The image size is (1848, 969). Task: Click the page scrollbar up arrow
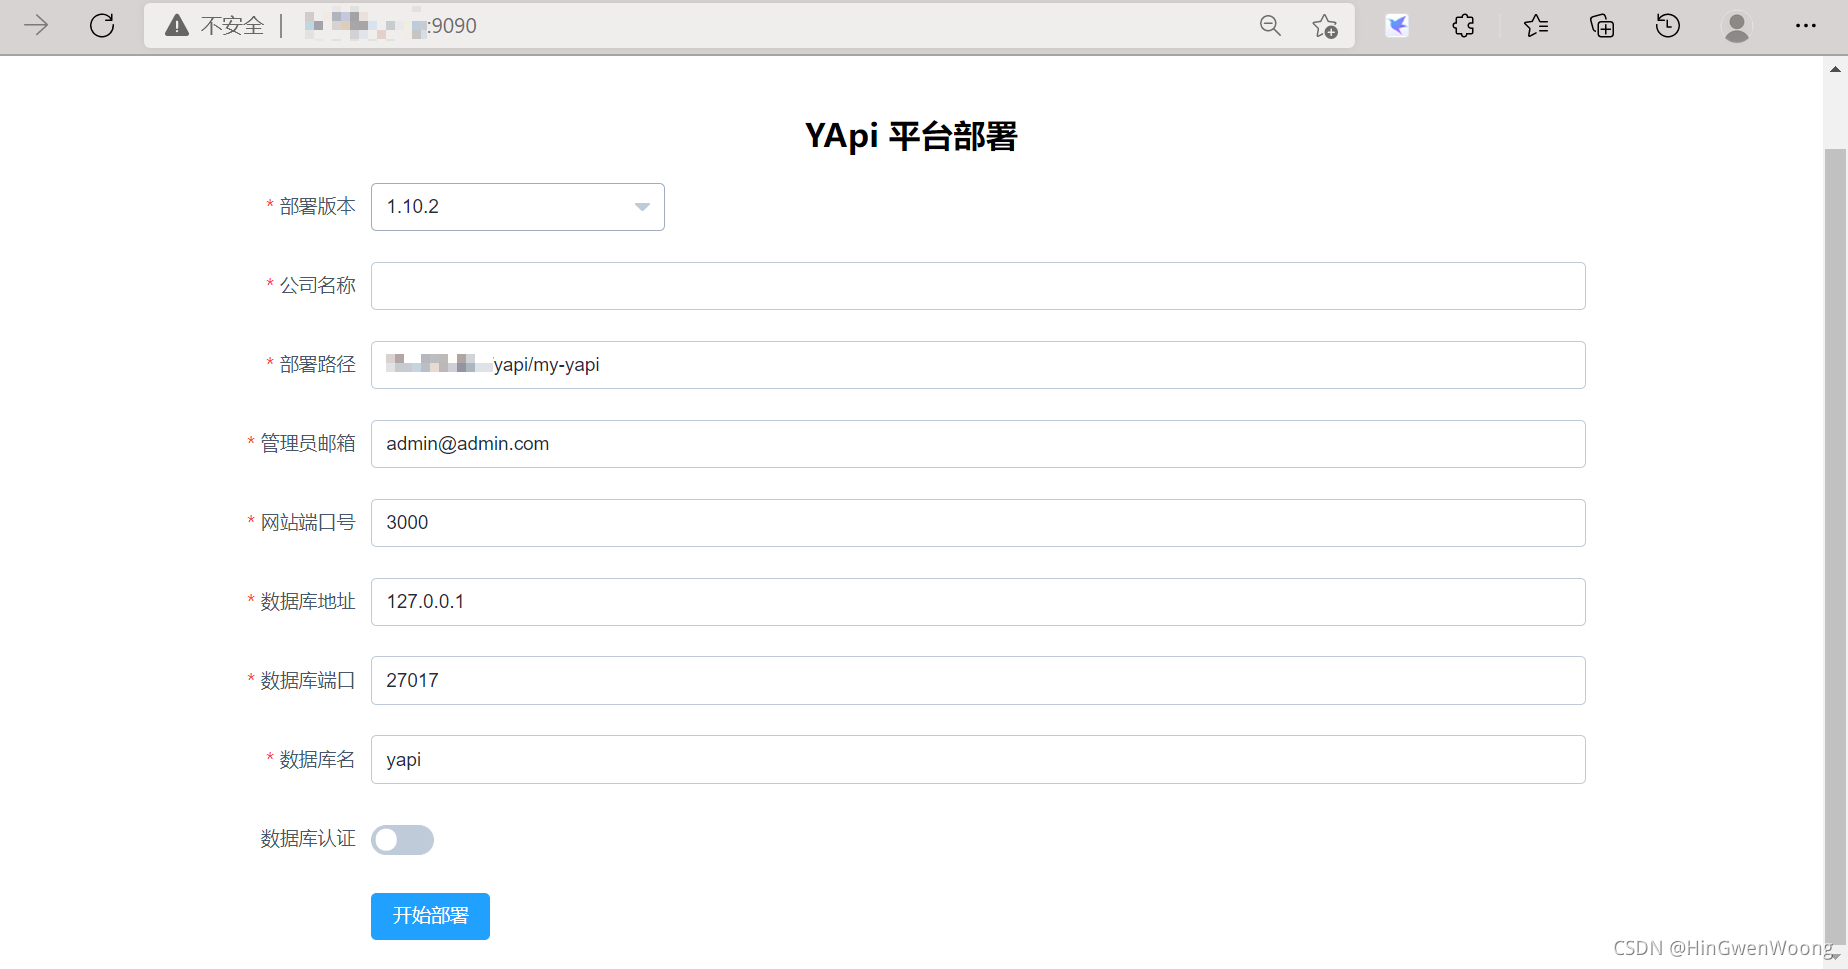click(x=1835, y=69)
